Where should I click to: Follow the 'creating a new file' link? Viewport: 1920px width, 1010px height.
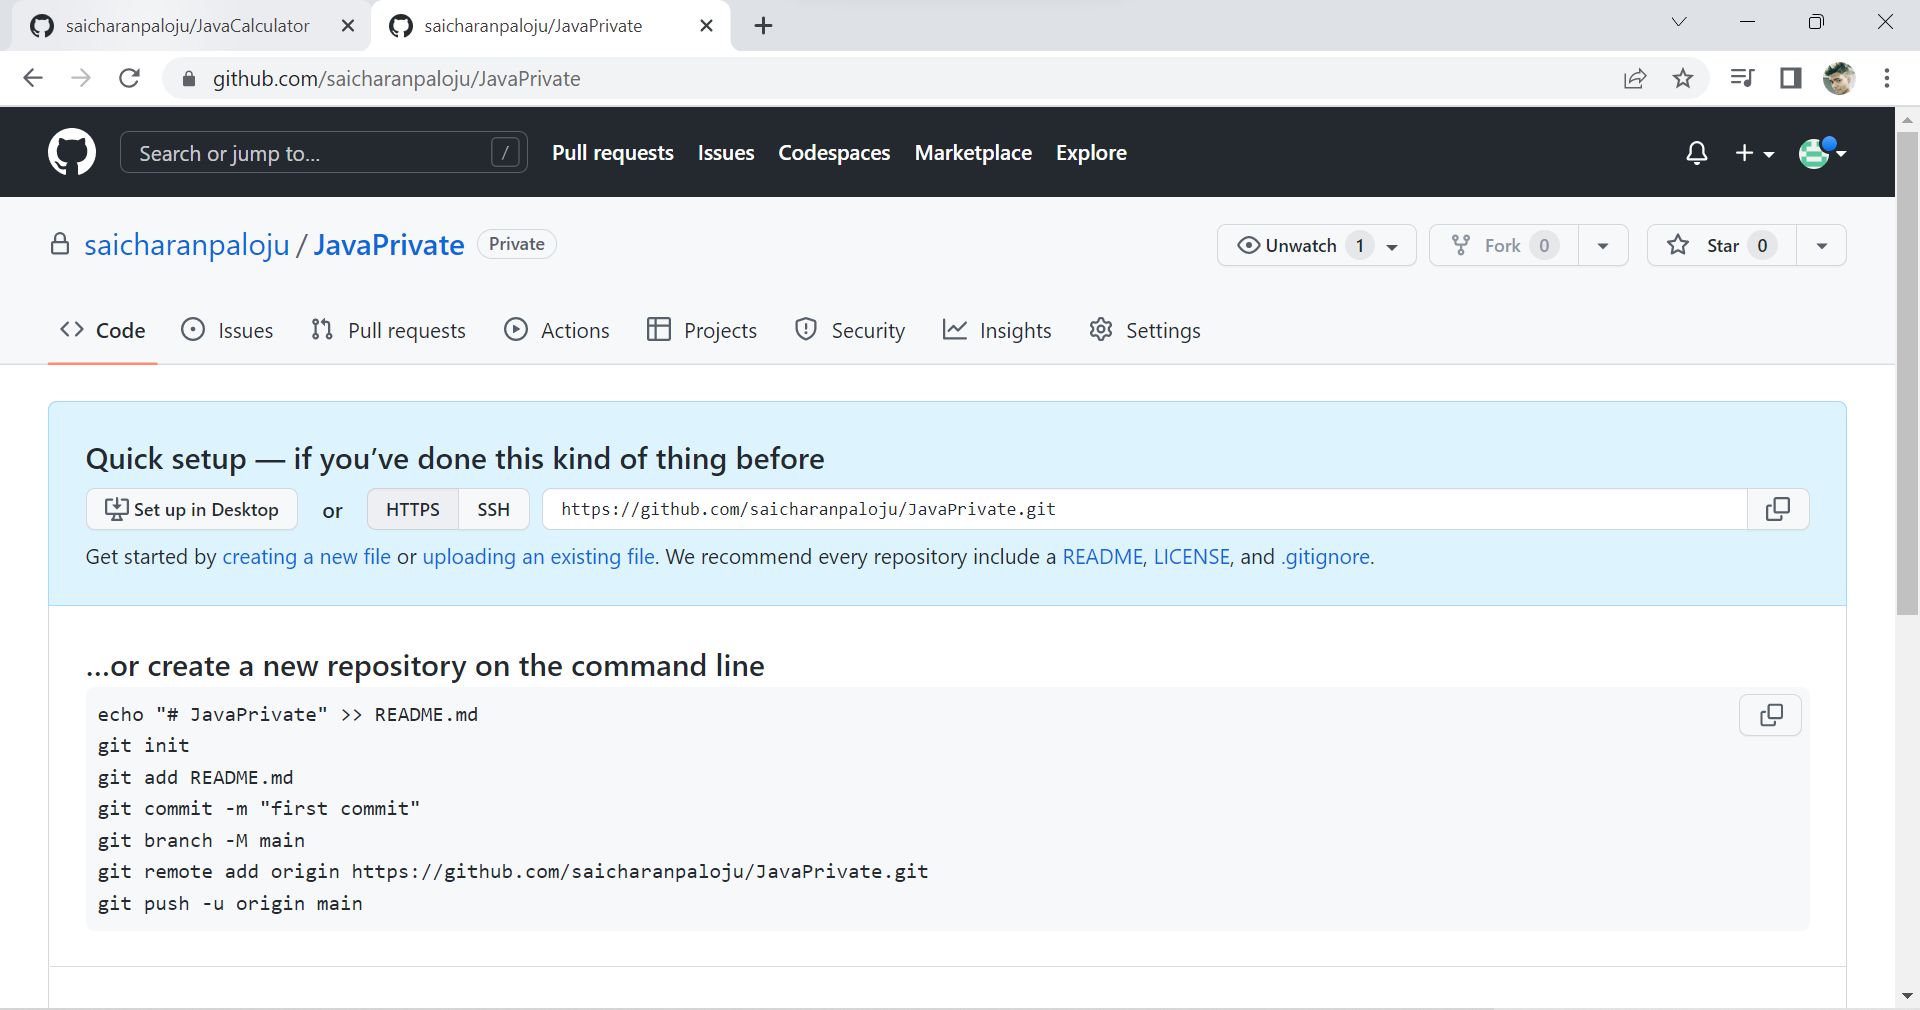click(x=306, y=557)
